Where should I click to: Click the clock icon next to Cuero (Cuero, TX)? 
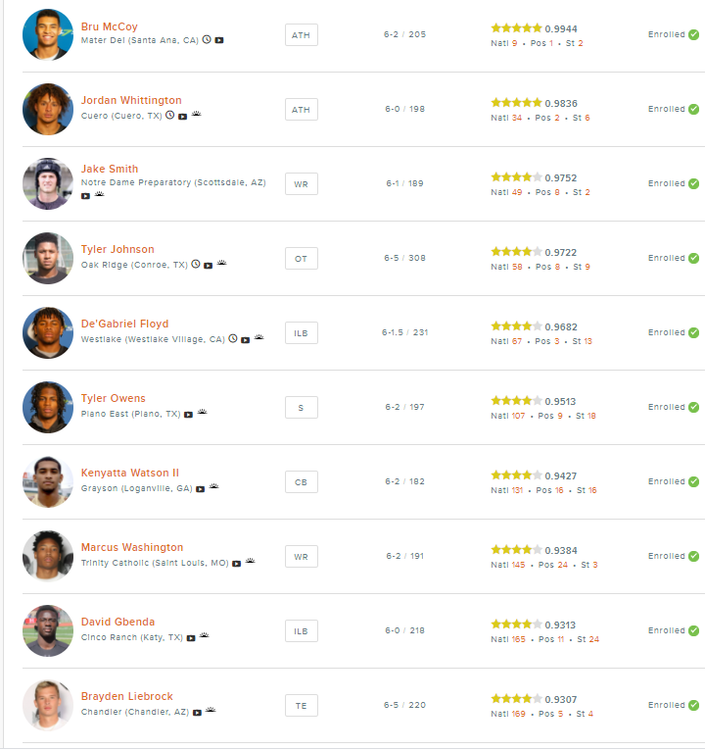coord(170,115)
